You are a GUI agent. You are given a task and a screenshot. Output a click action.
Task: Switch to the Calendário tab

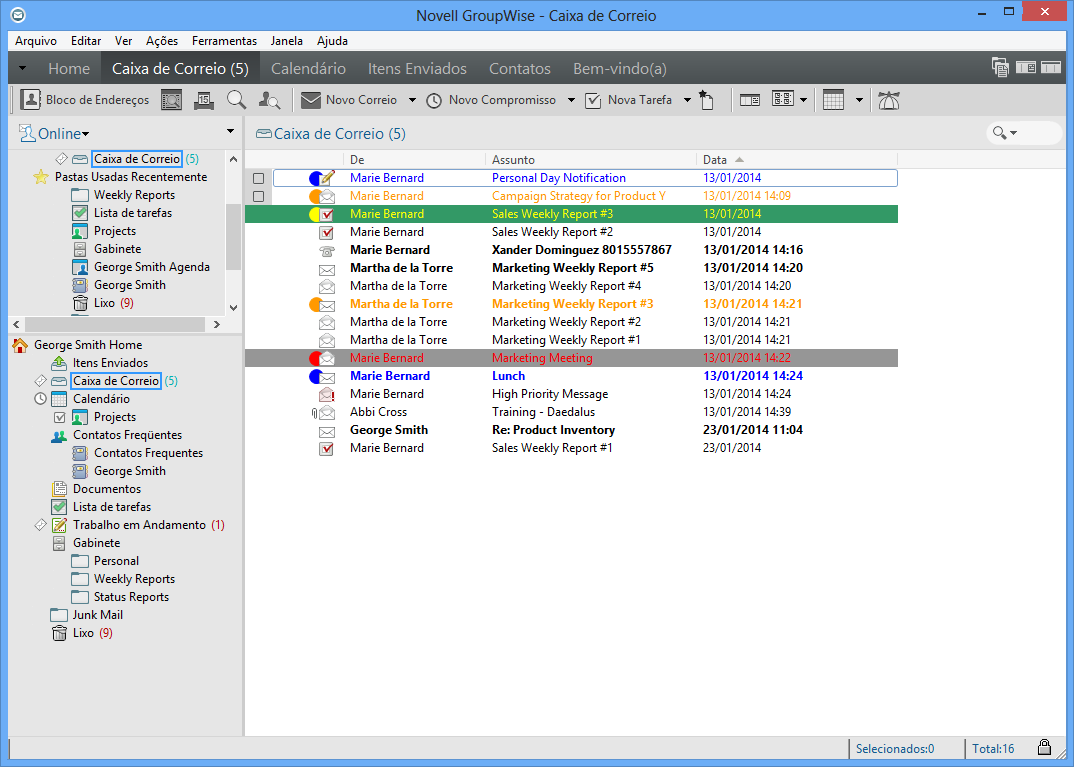tap(308, 68)
